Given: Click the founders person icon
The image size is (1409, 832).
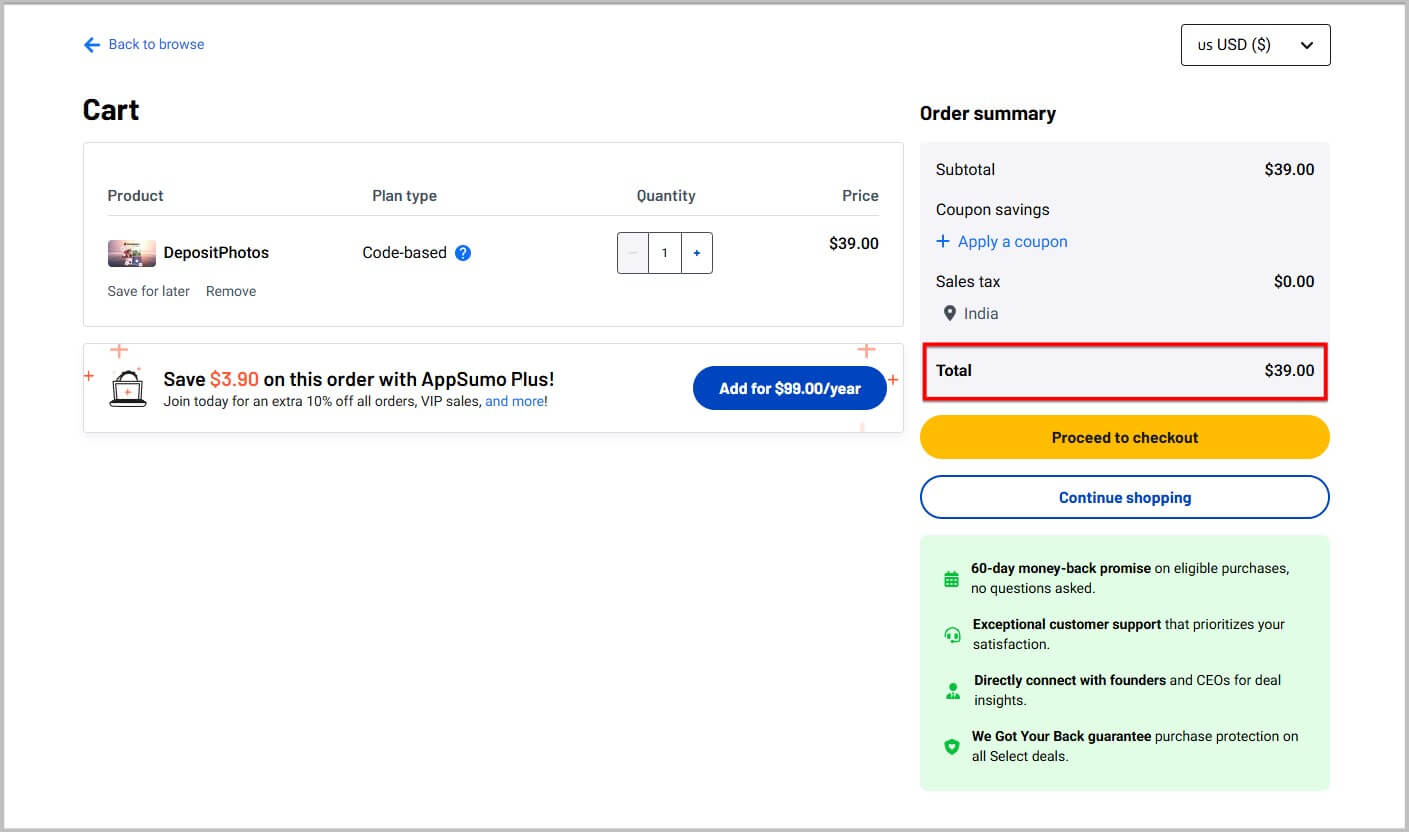Looking at the screenshot, I should (952, 691).
